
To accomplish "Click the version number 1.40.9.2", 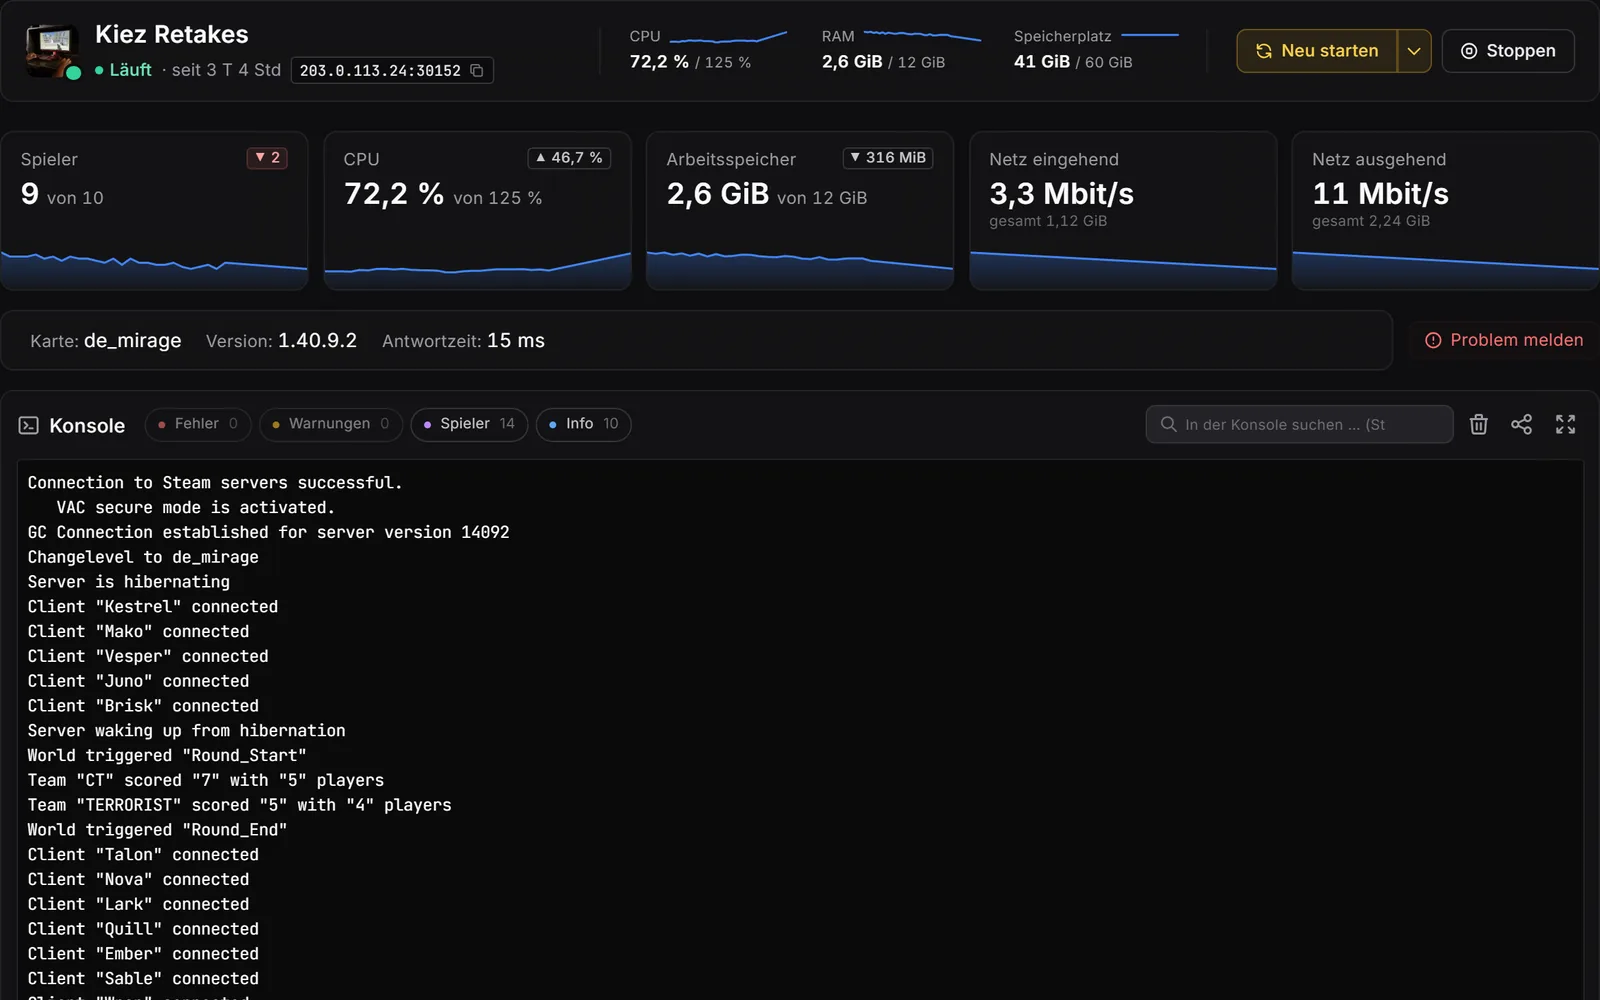I will click(x=317, y=341).
